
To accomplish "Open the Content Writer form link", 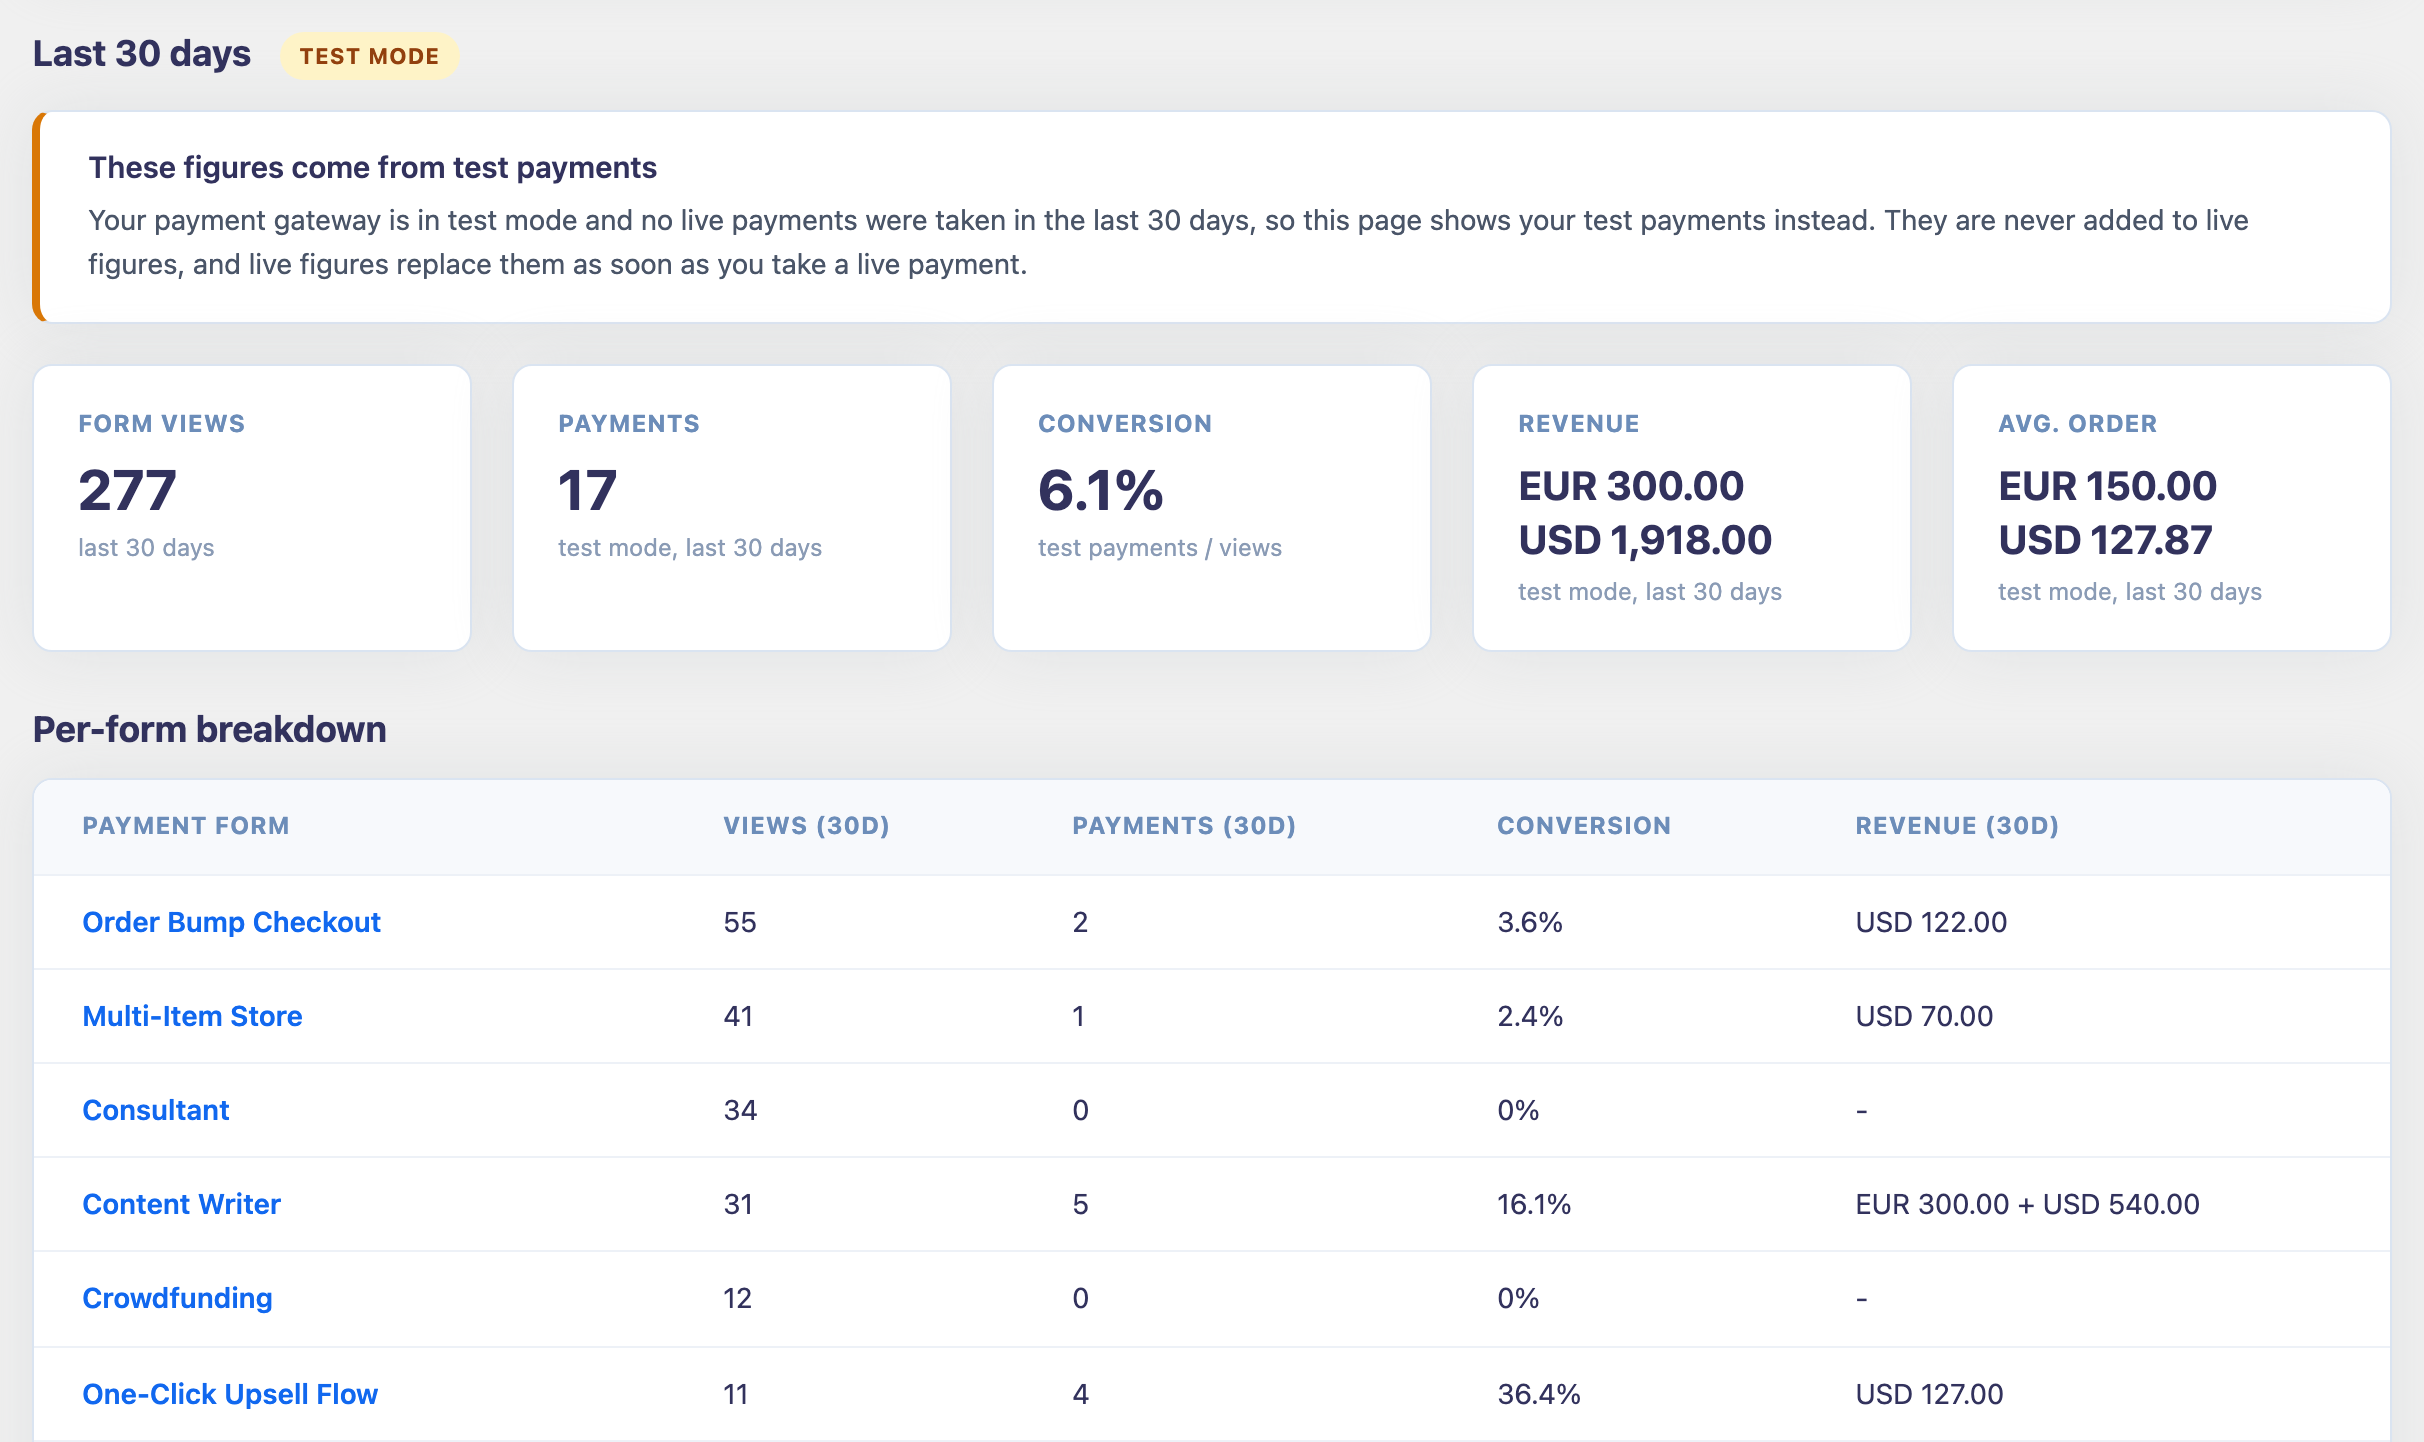I will (181, 1204).
